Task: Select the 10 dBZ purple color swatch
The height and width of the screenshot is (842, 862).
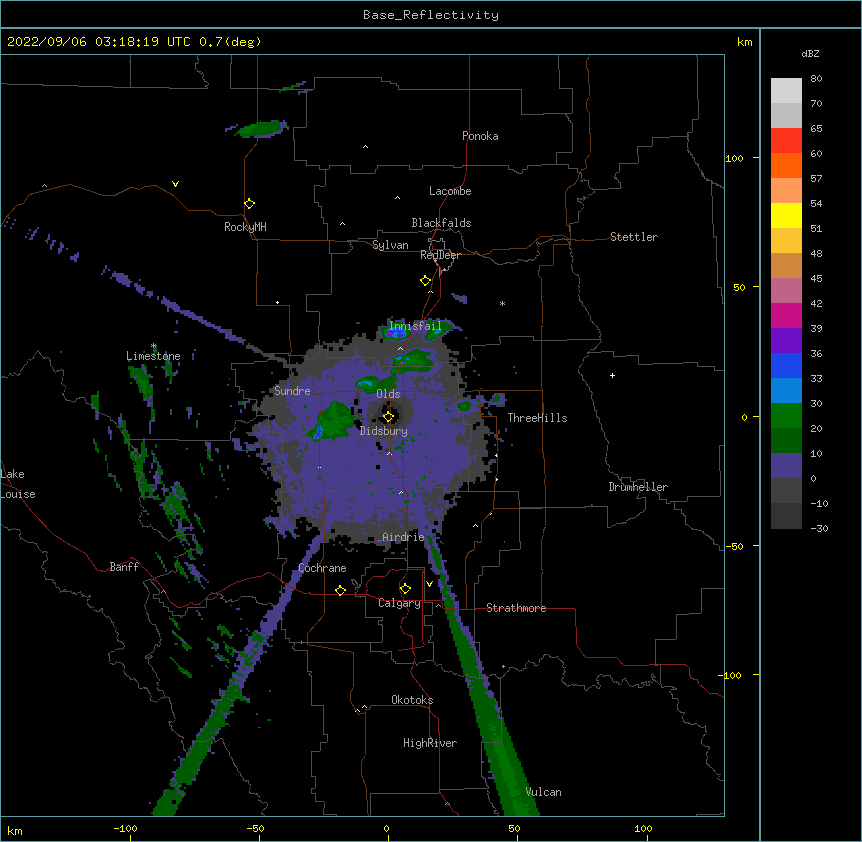Action: (x=786, y=466)
